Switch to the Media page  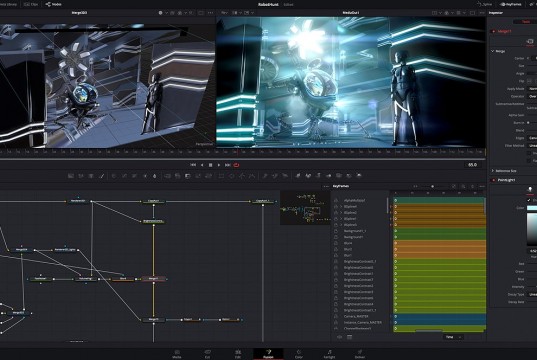tap(177, 354)
